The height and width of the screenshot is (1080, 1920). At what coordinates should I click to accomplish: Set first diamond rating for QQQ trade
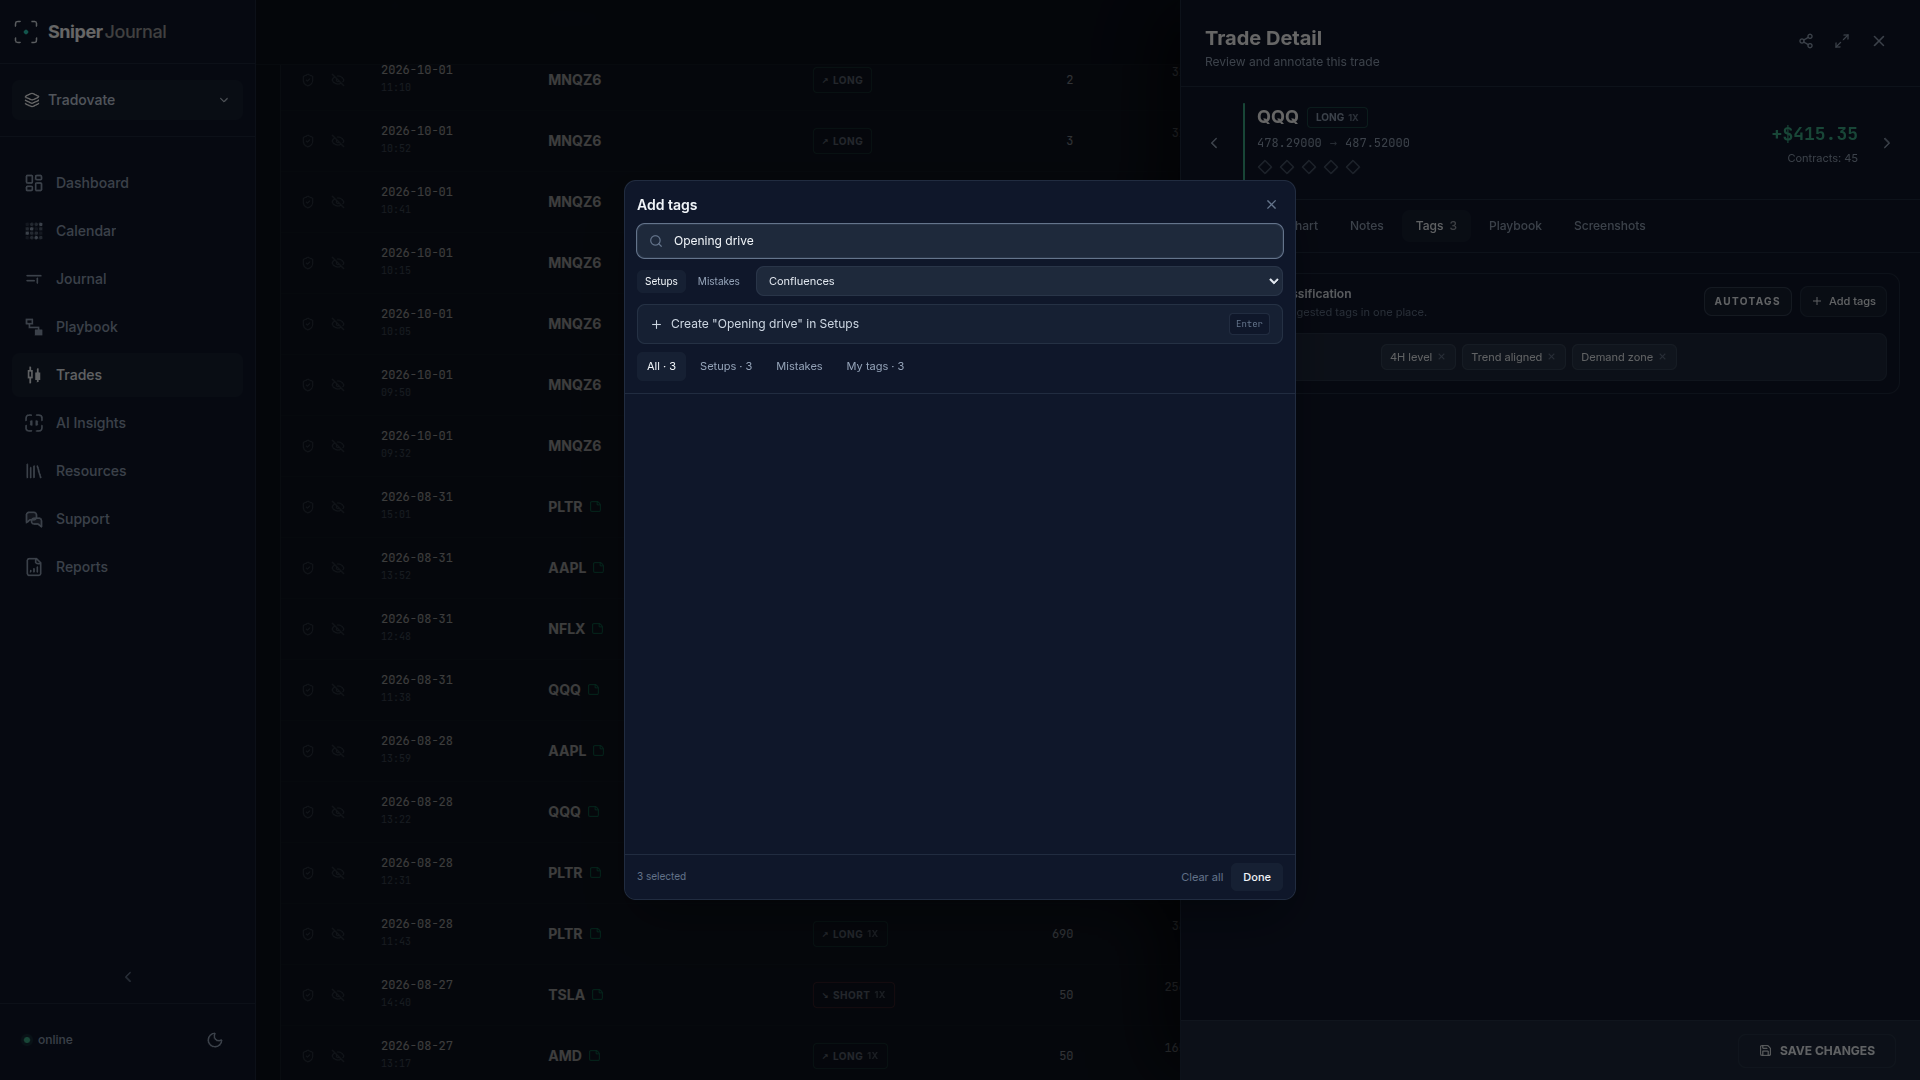pos(1265,167)
